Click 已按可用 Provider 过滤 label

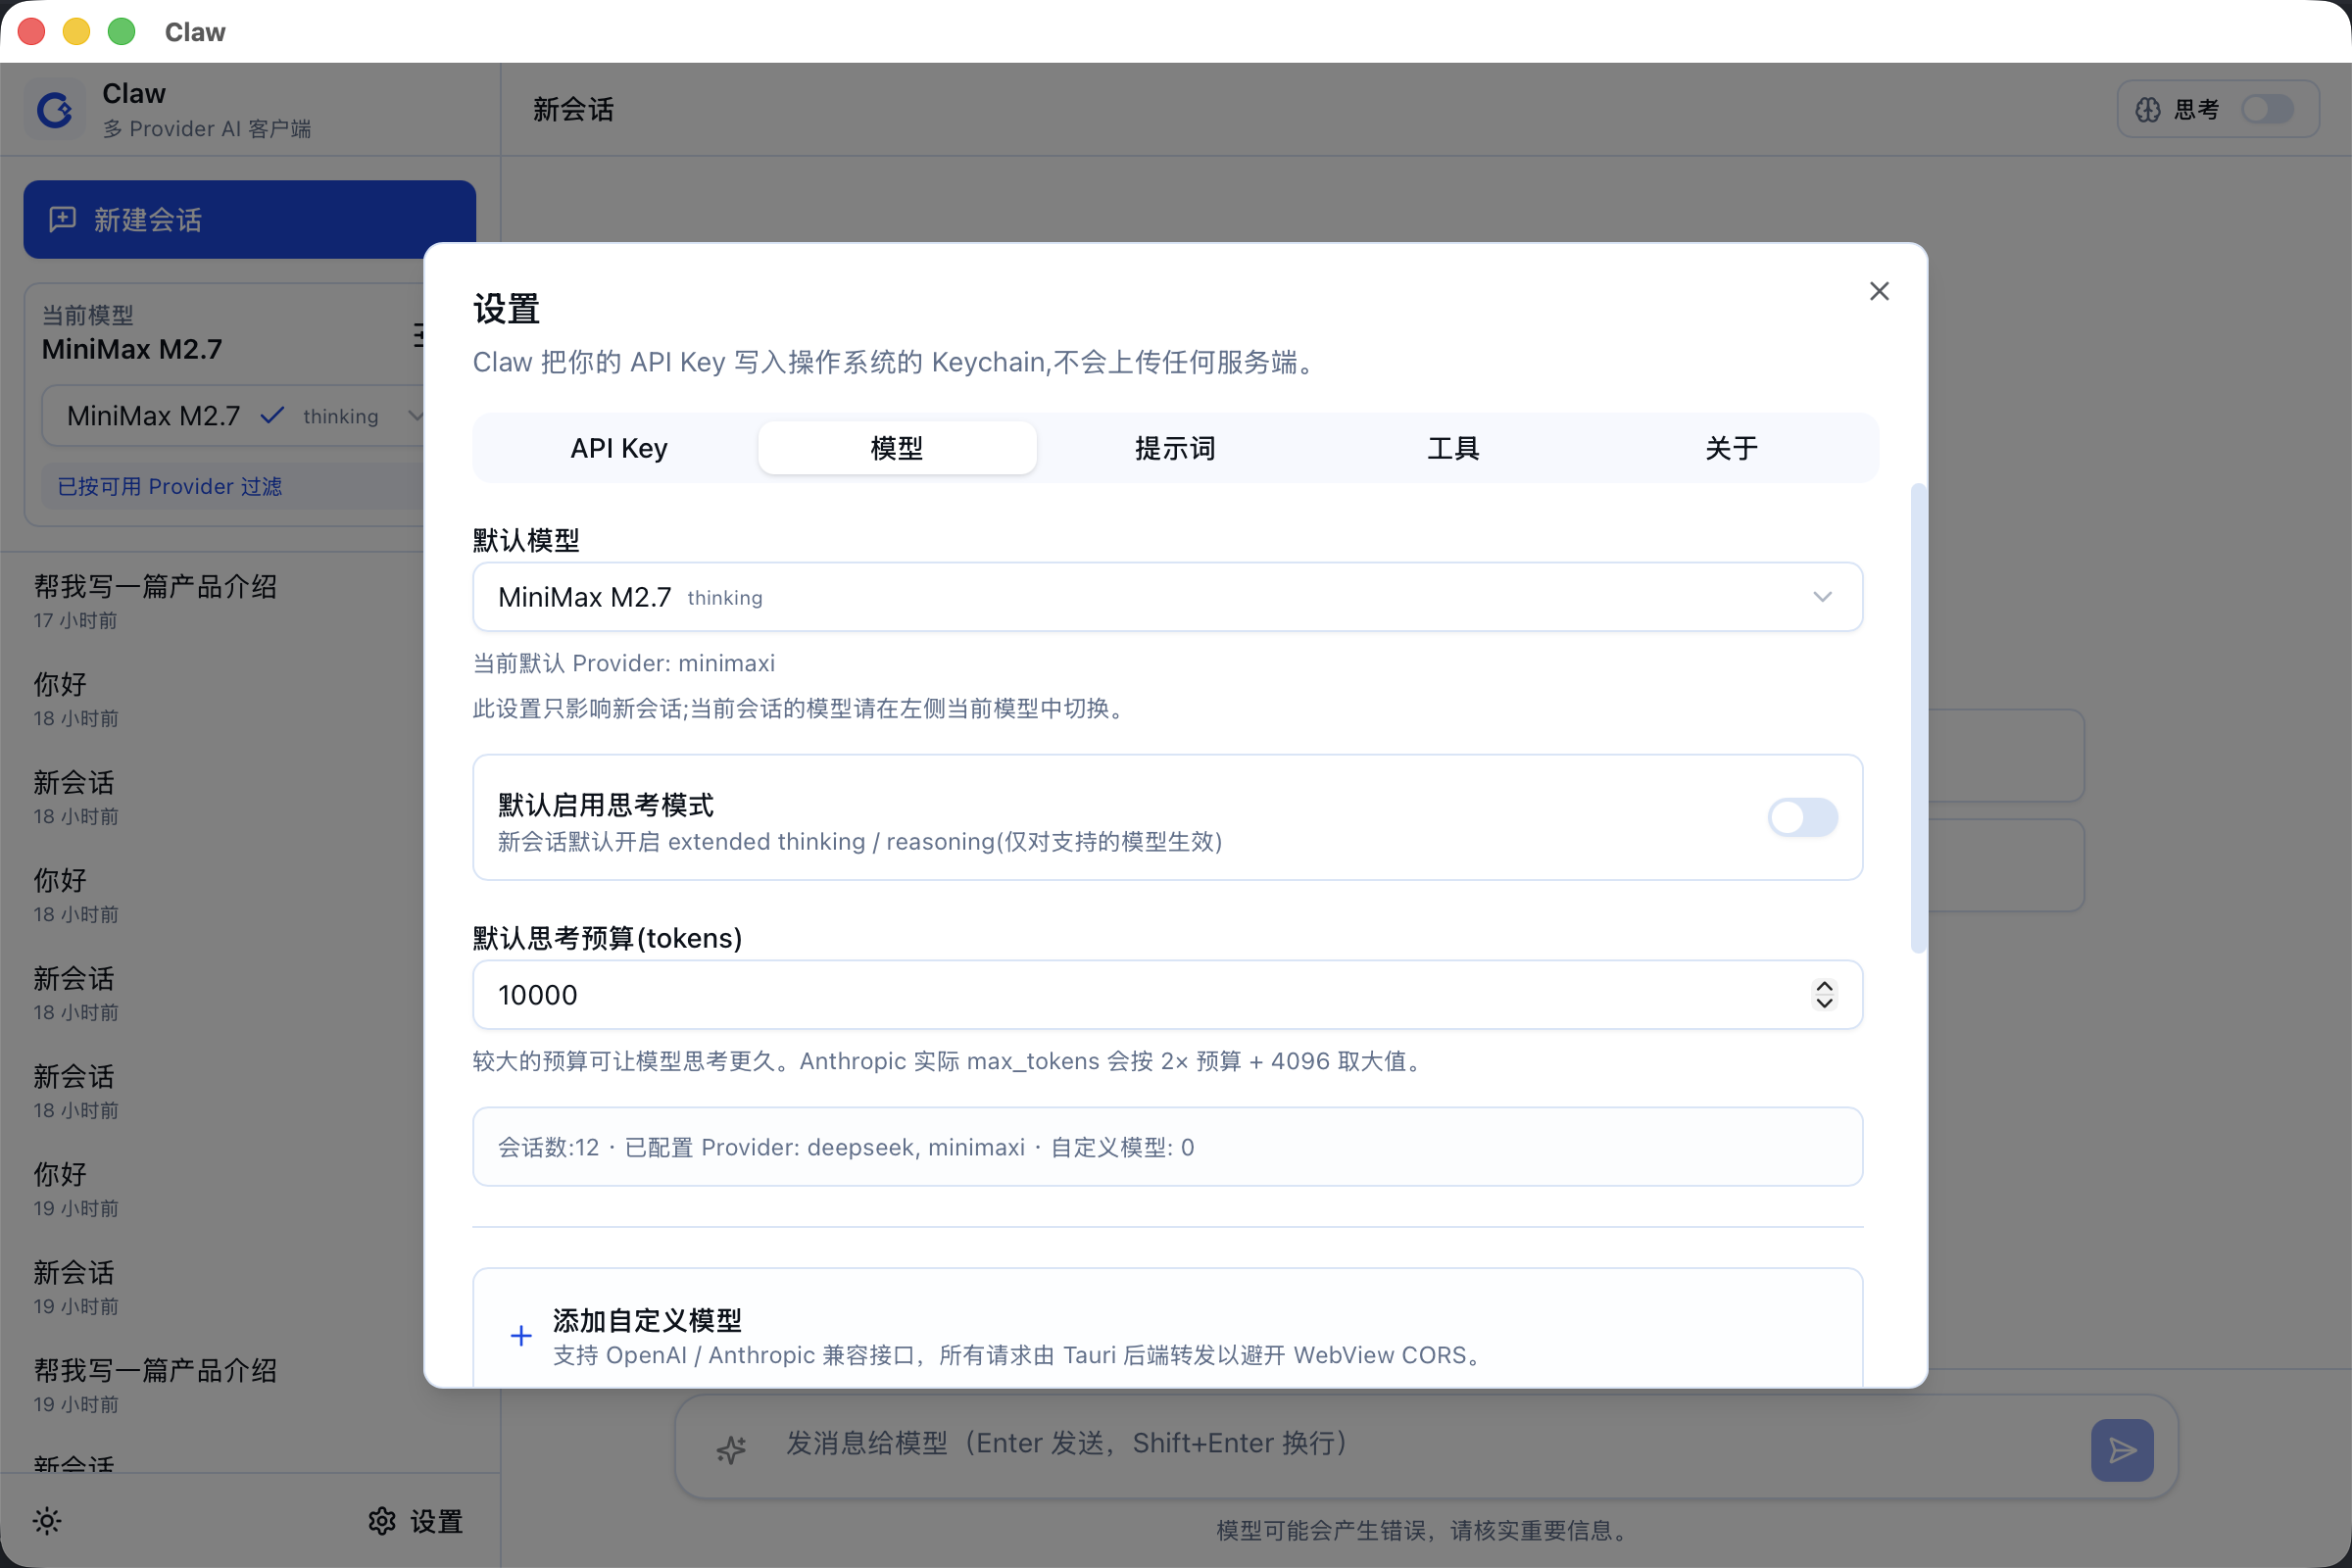point(169,486)
